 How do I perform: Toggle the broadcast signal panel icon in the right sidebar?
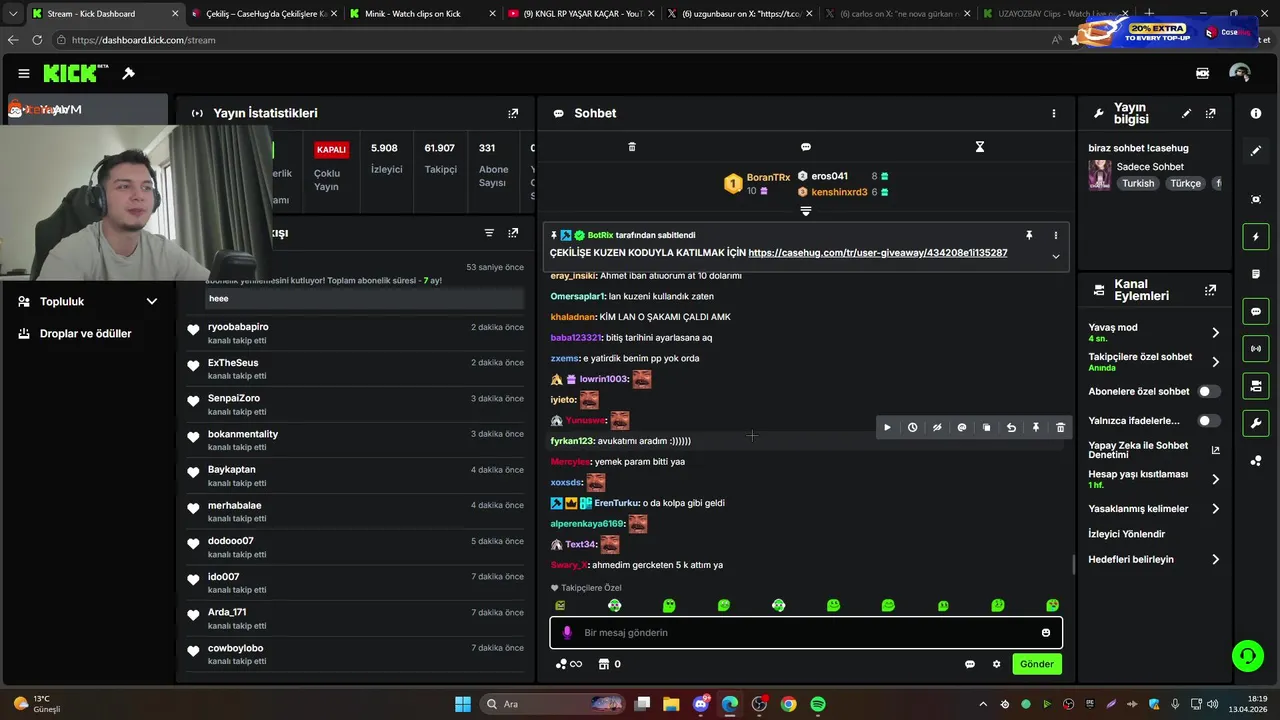point(1256,348)
